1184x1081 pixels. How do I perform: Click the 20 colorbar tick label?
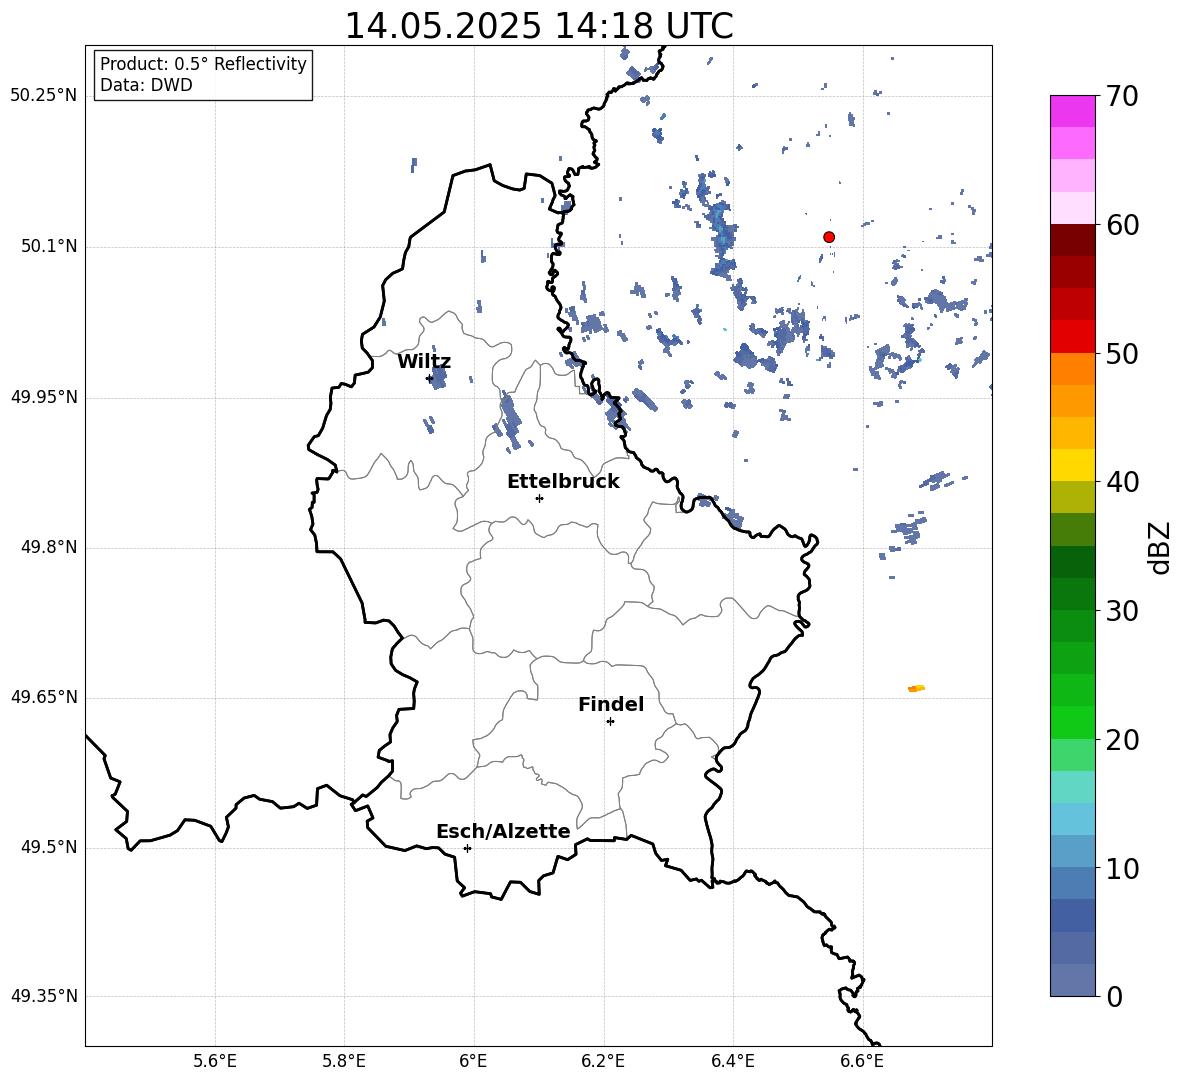point(1123,740)
